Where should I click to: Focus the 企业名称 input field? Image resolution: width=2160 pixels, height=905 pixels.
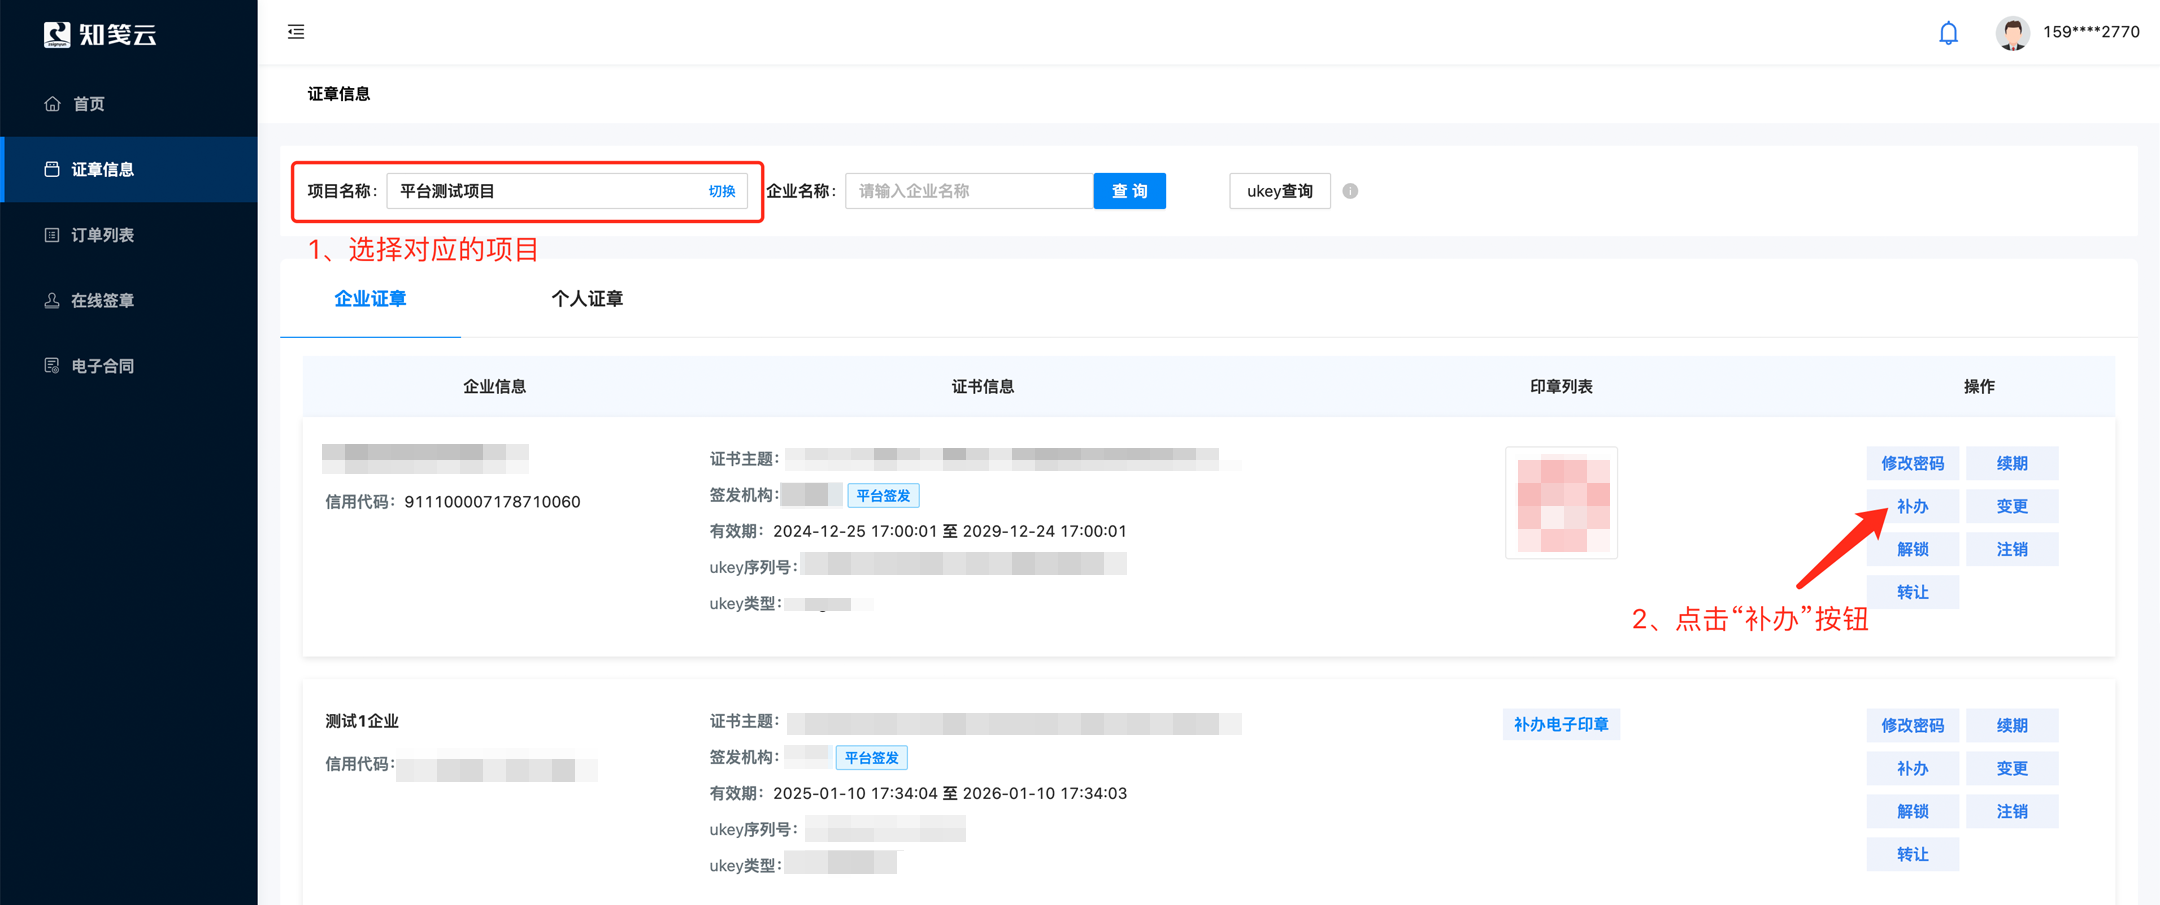click(969, 191)
